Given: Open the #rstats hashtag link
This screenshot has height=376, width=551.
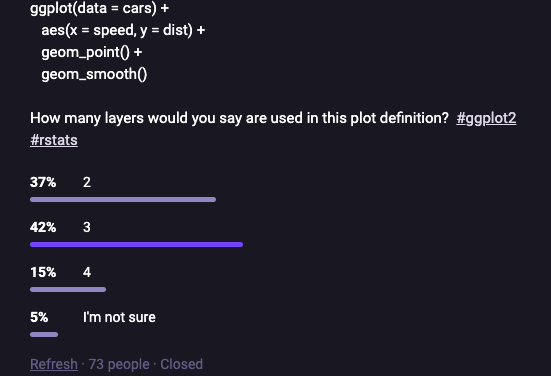Looking at the screenshot, I should tap(54, 140).
